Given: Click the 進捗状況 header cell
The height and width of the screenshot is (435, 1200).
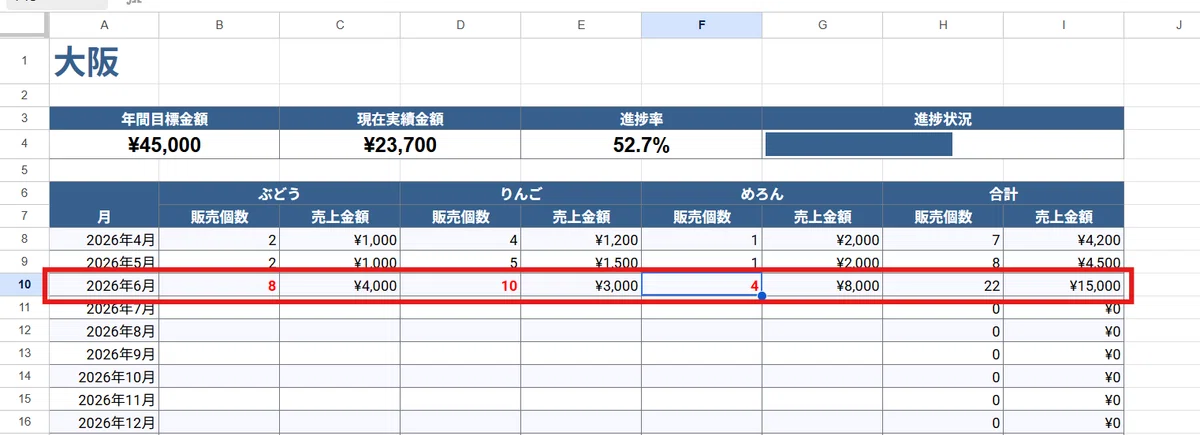Looking at the screenshot, I should [x=943, y=118].
